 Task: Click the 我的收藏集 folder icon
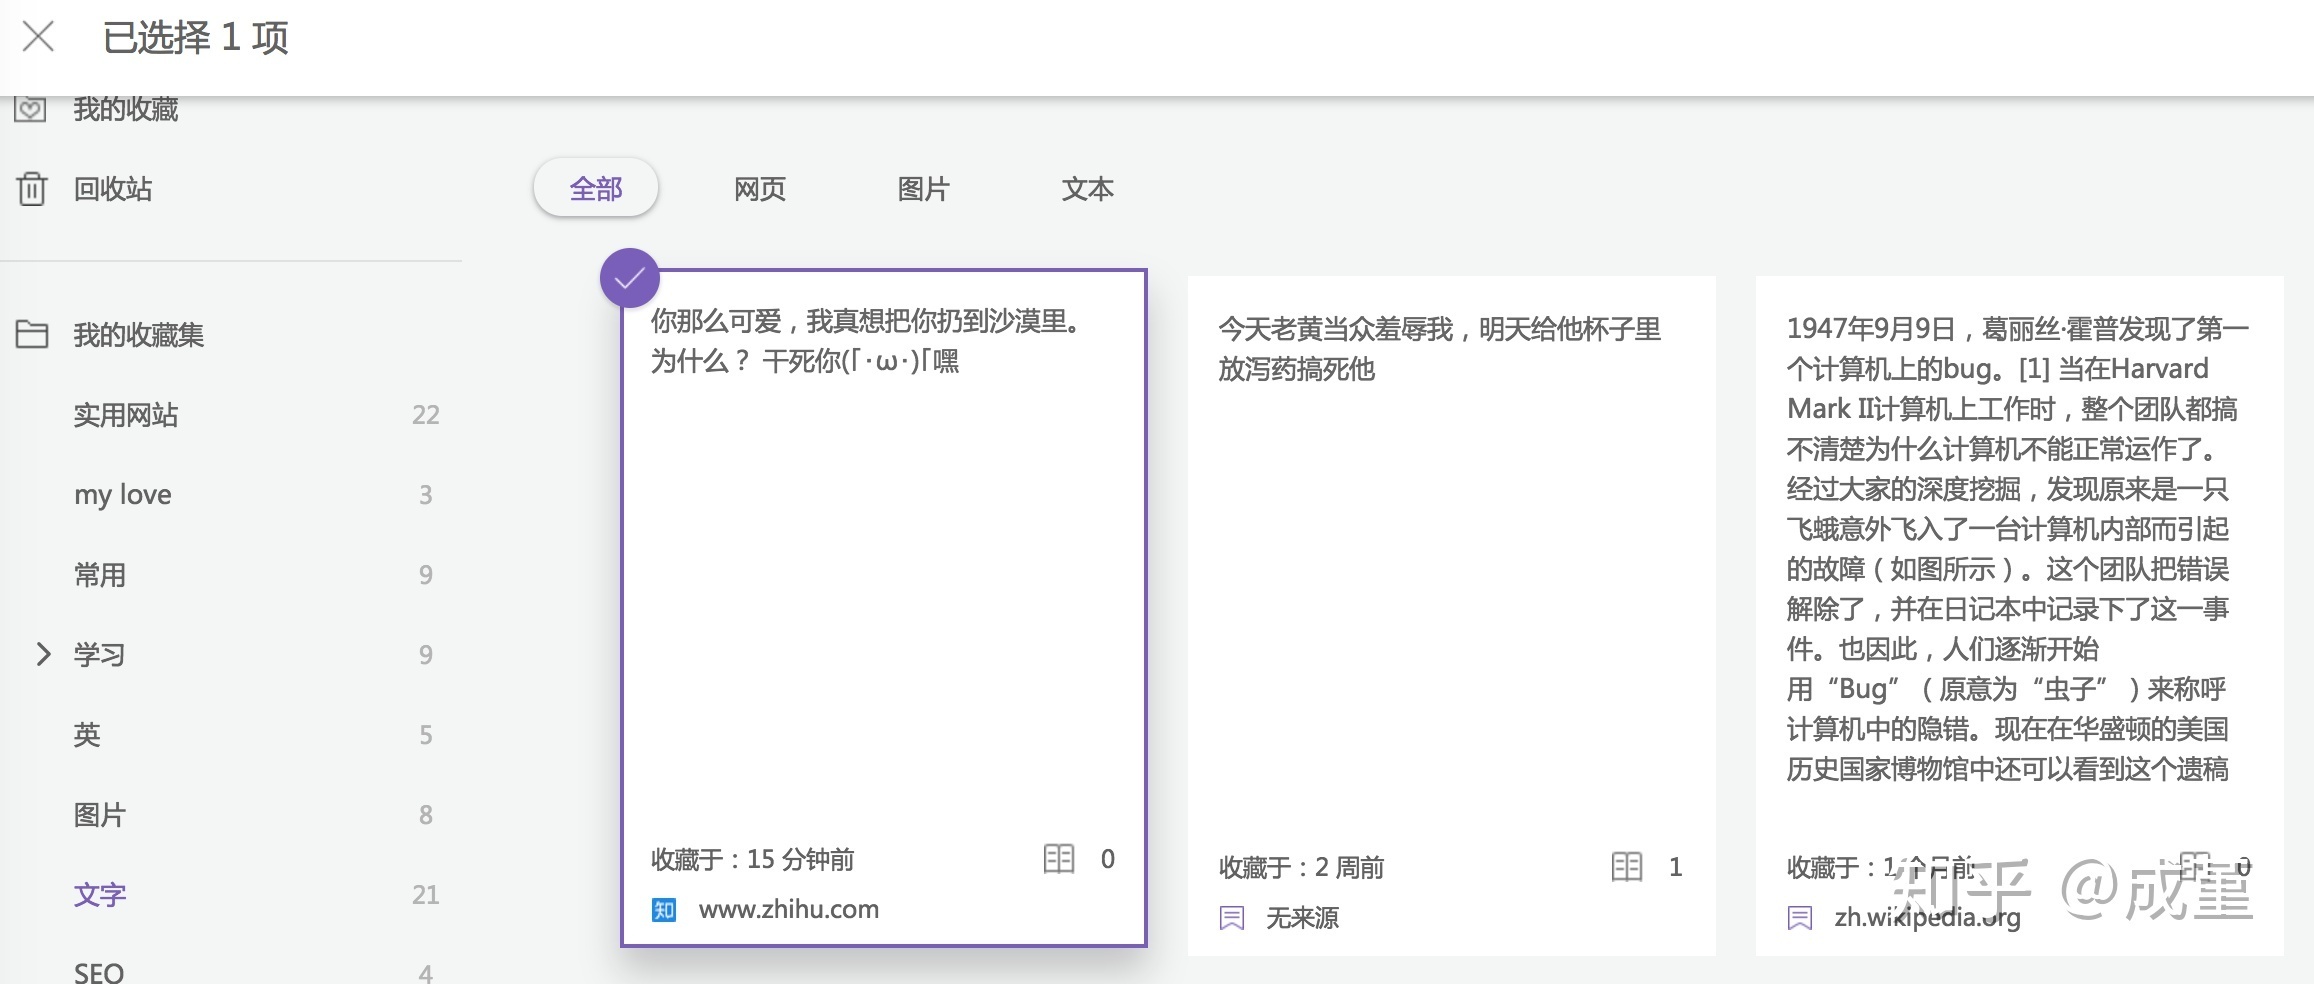(x=32, y=334)
